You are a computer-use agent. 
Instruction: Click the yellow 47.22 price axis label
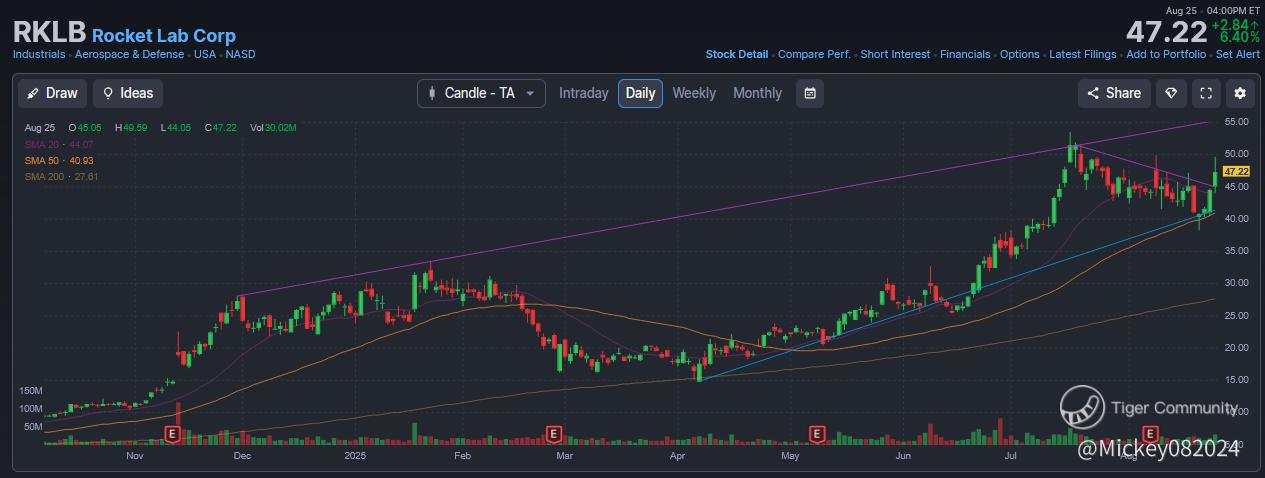tap(1238, 171)
